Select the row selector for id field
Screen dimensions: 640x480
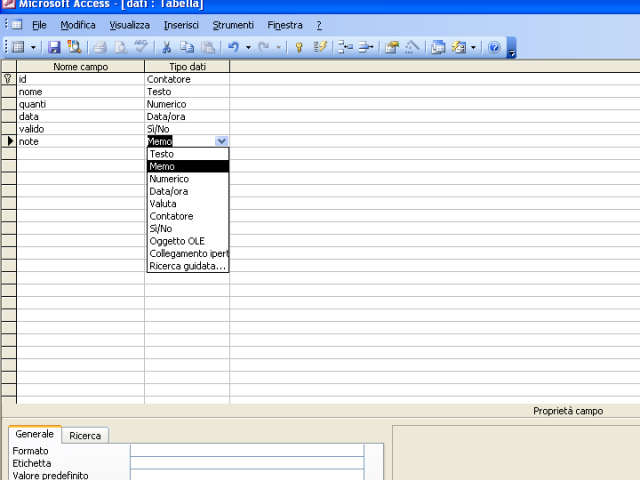click(8, 78)
